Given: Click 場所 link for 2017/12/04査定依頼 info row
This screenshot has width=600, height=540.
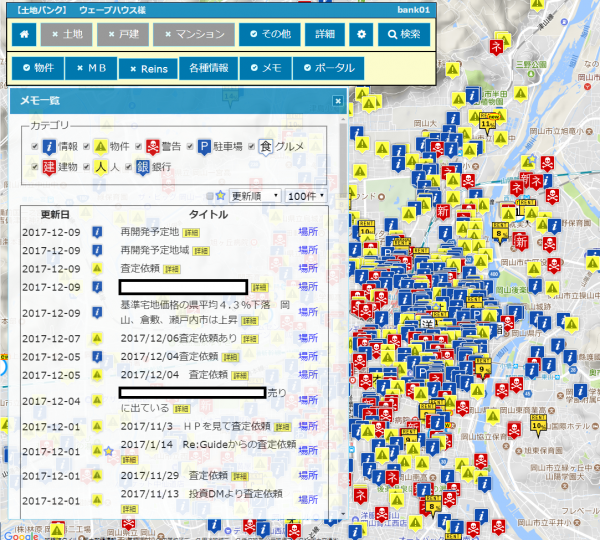Looking at the screenshot, I should (308, 357).
